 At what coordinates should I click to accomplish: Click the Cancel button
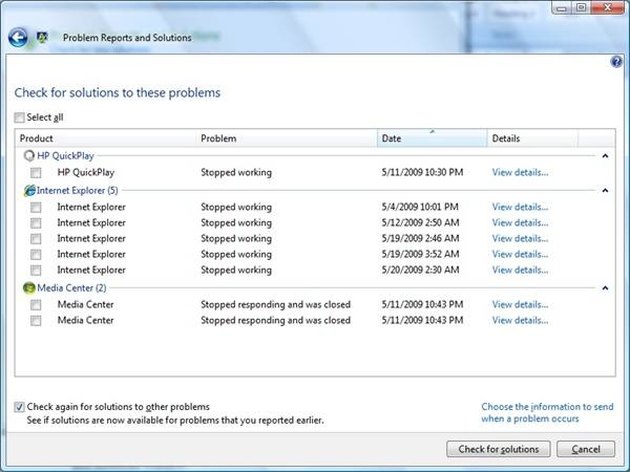point(586,449)
